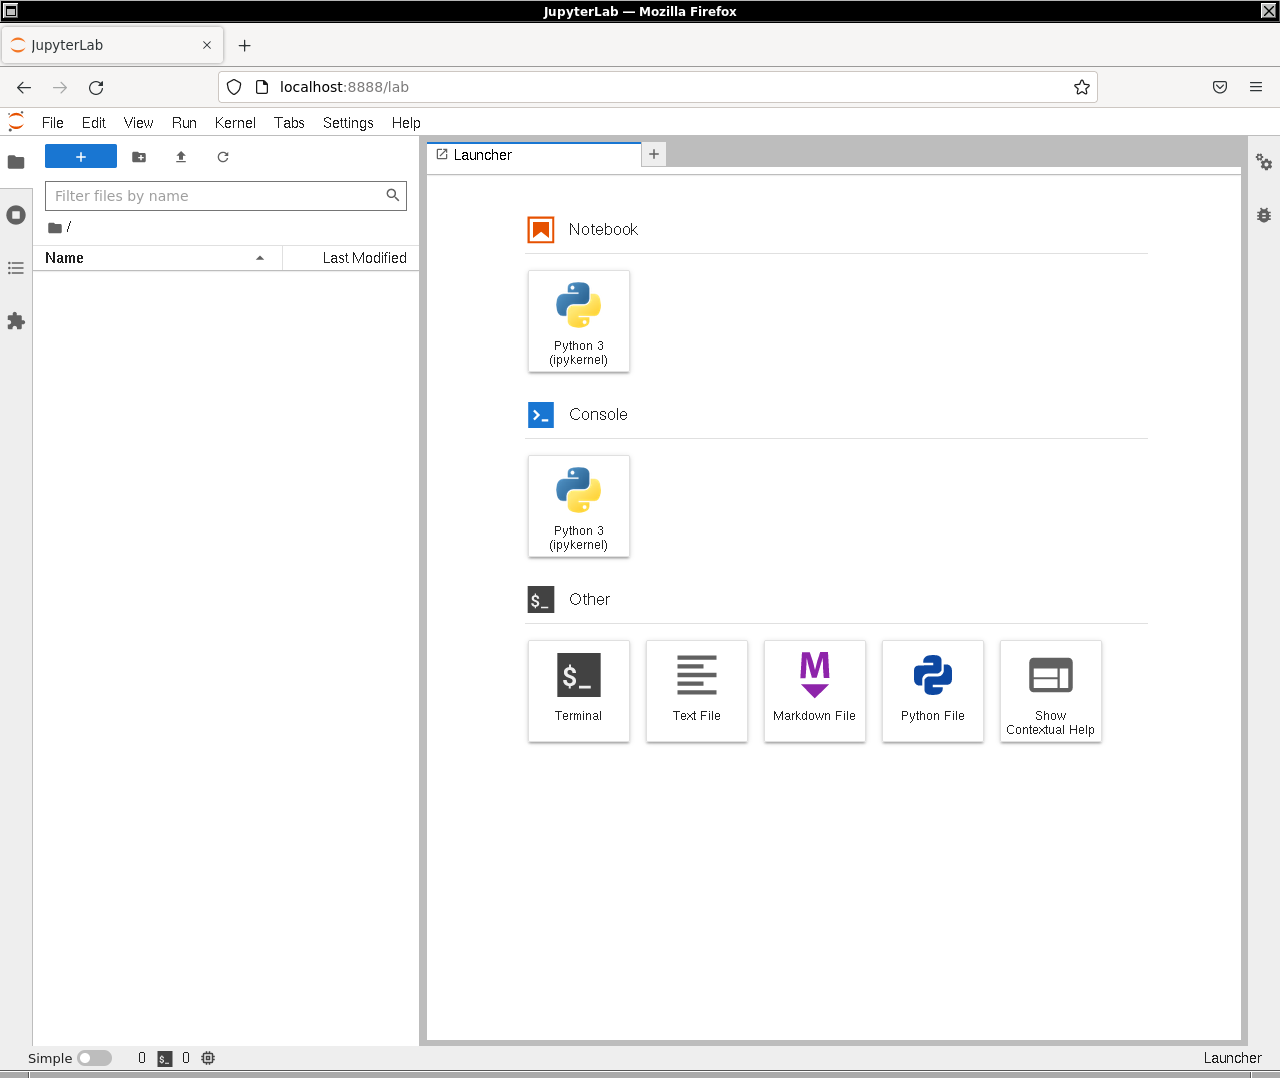Viewport: 1280px width, 1078px height.
Task: Open Property Inspector gears icon
Action: pos(1264,162)
